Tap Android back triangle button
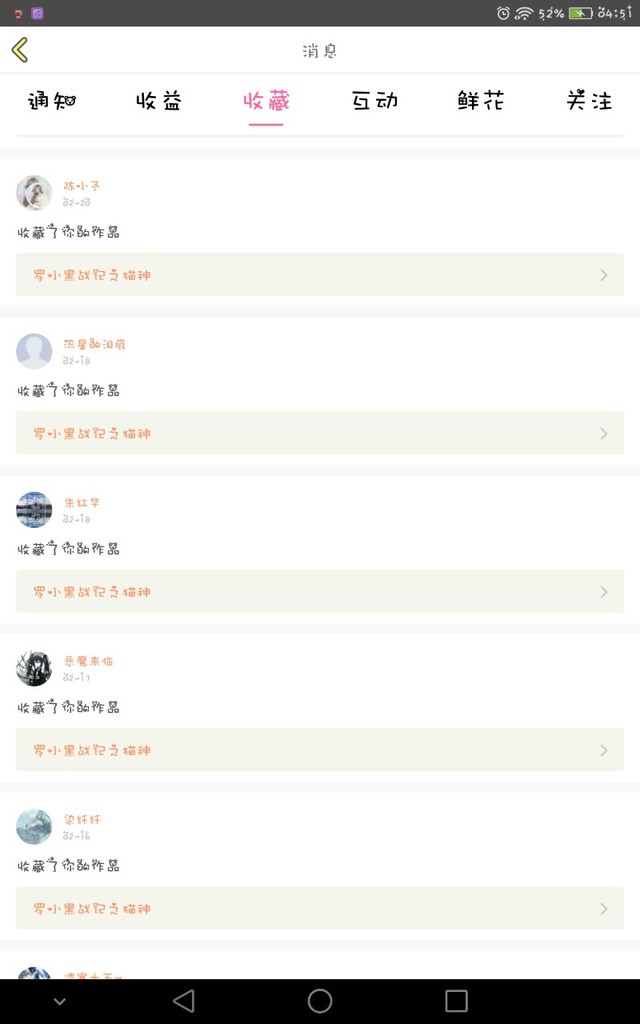 184,1000
